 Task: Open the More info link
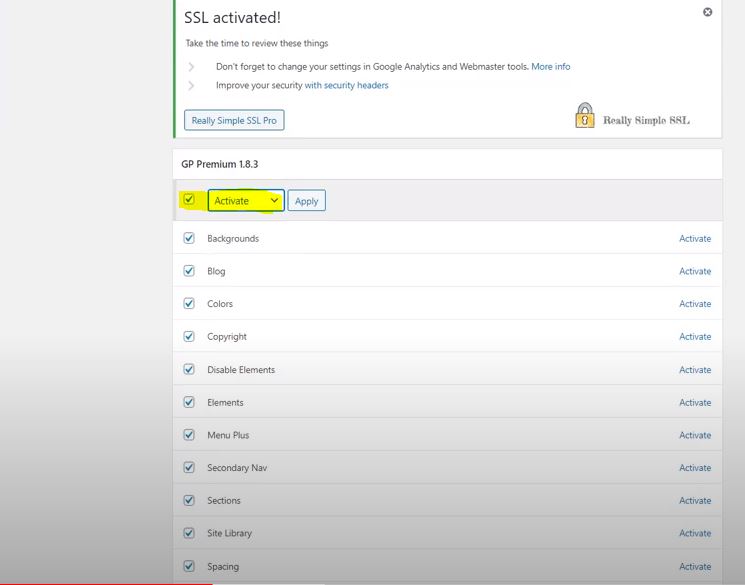551,67
